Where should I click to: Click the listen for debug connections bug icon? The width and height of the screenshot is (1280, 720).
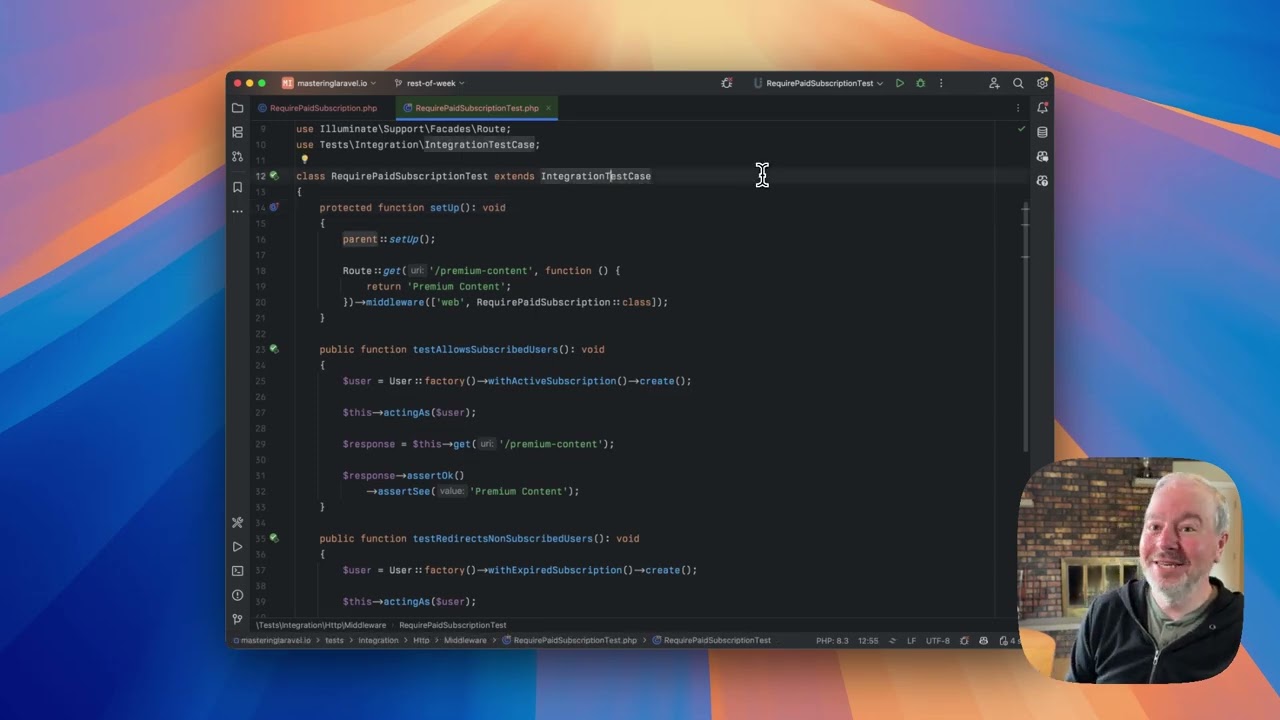(727, 83)
